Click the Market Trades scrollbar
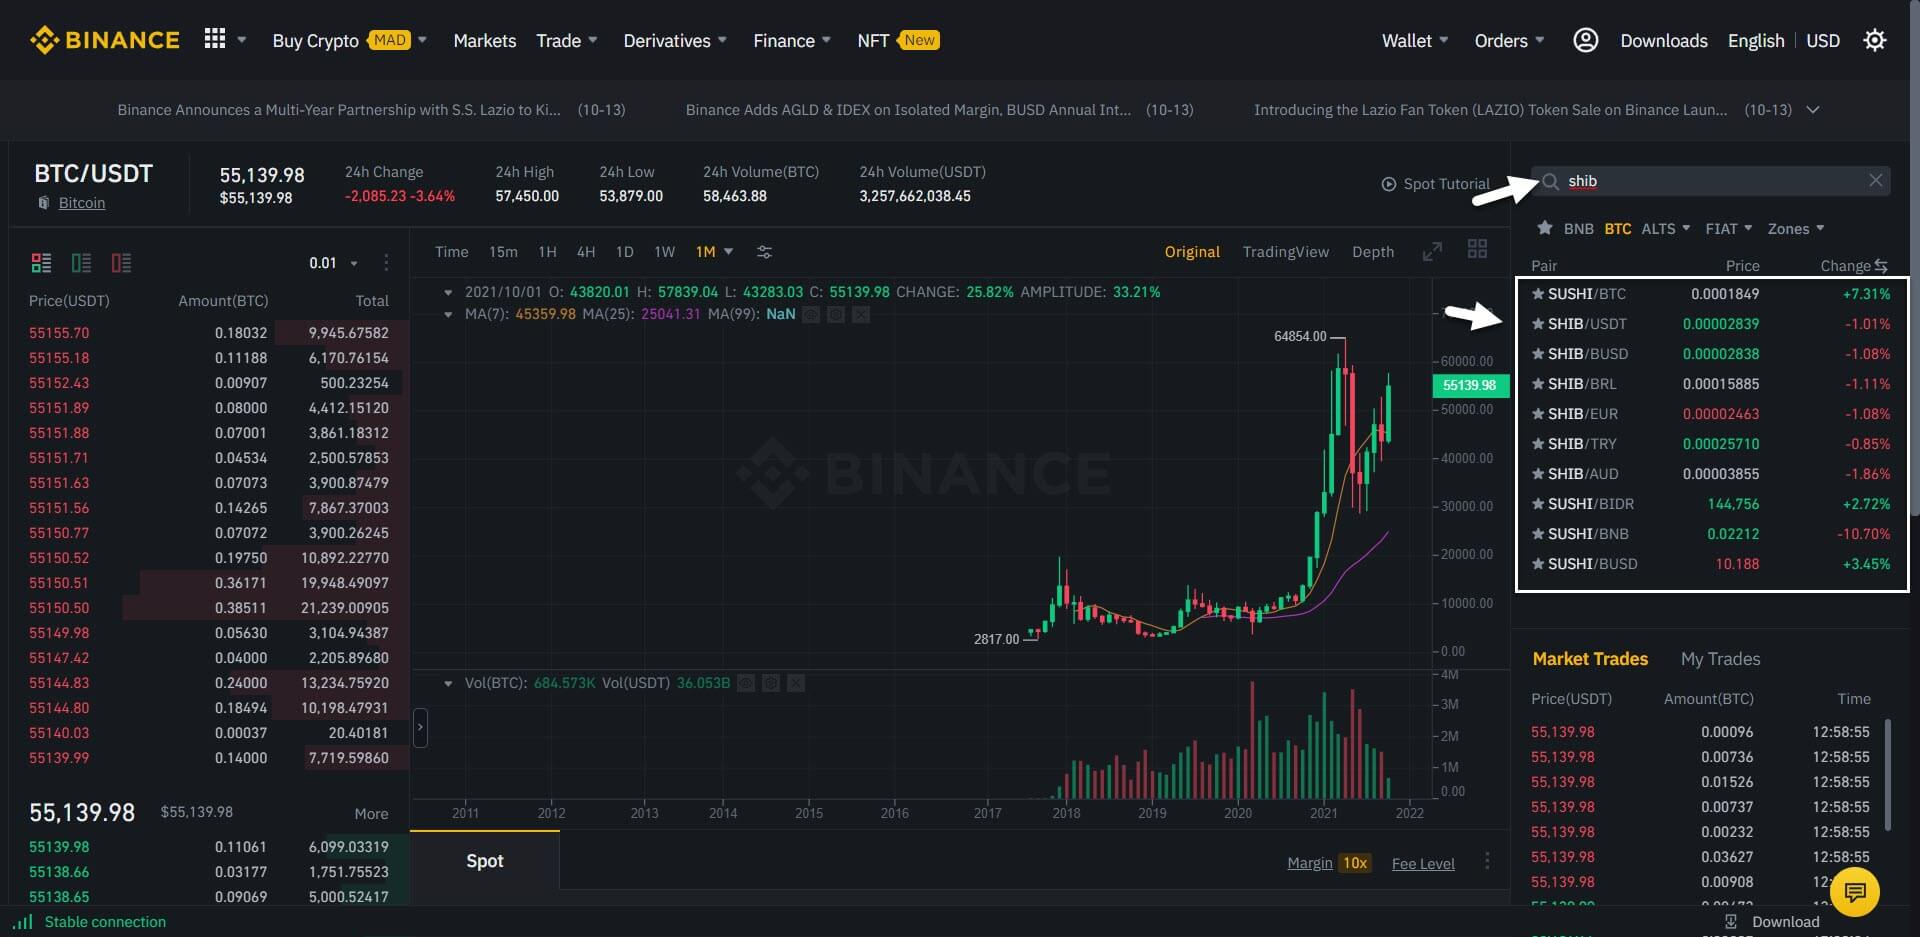Image resolution: width=1920 pixels, height=937 pixels. [x=1888, y=775]
